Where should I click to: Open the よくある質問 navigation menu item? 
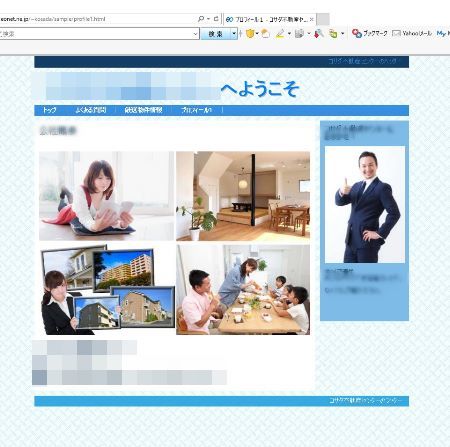tap(91, 110)
